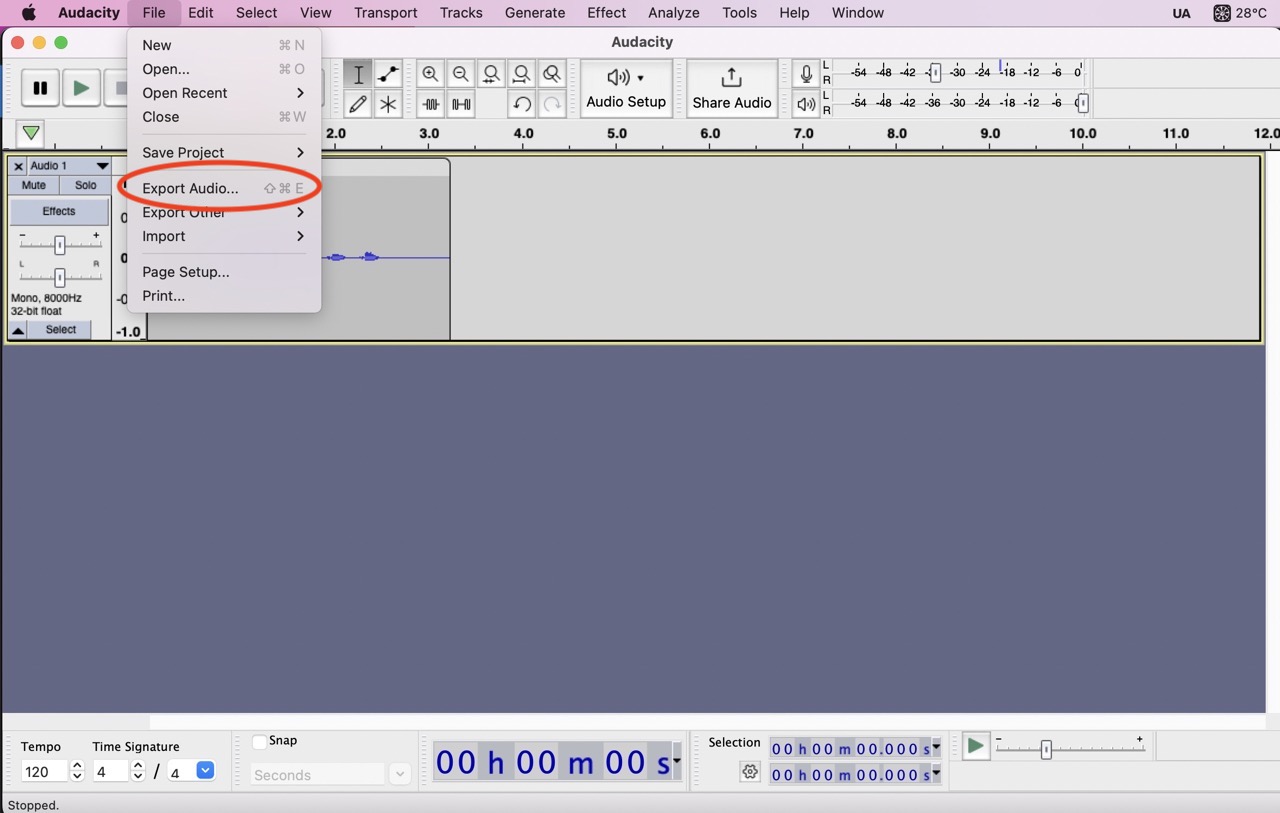Select the Envelope tool
1280x813 pixels.
388,75
